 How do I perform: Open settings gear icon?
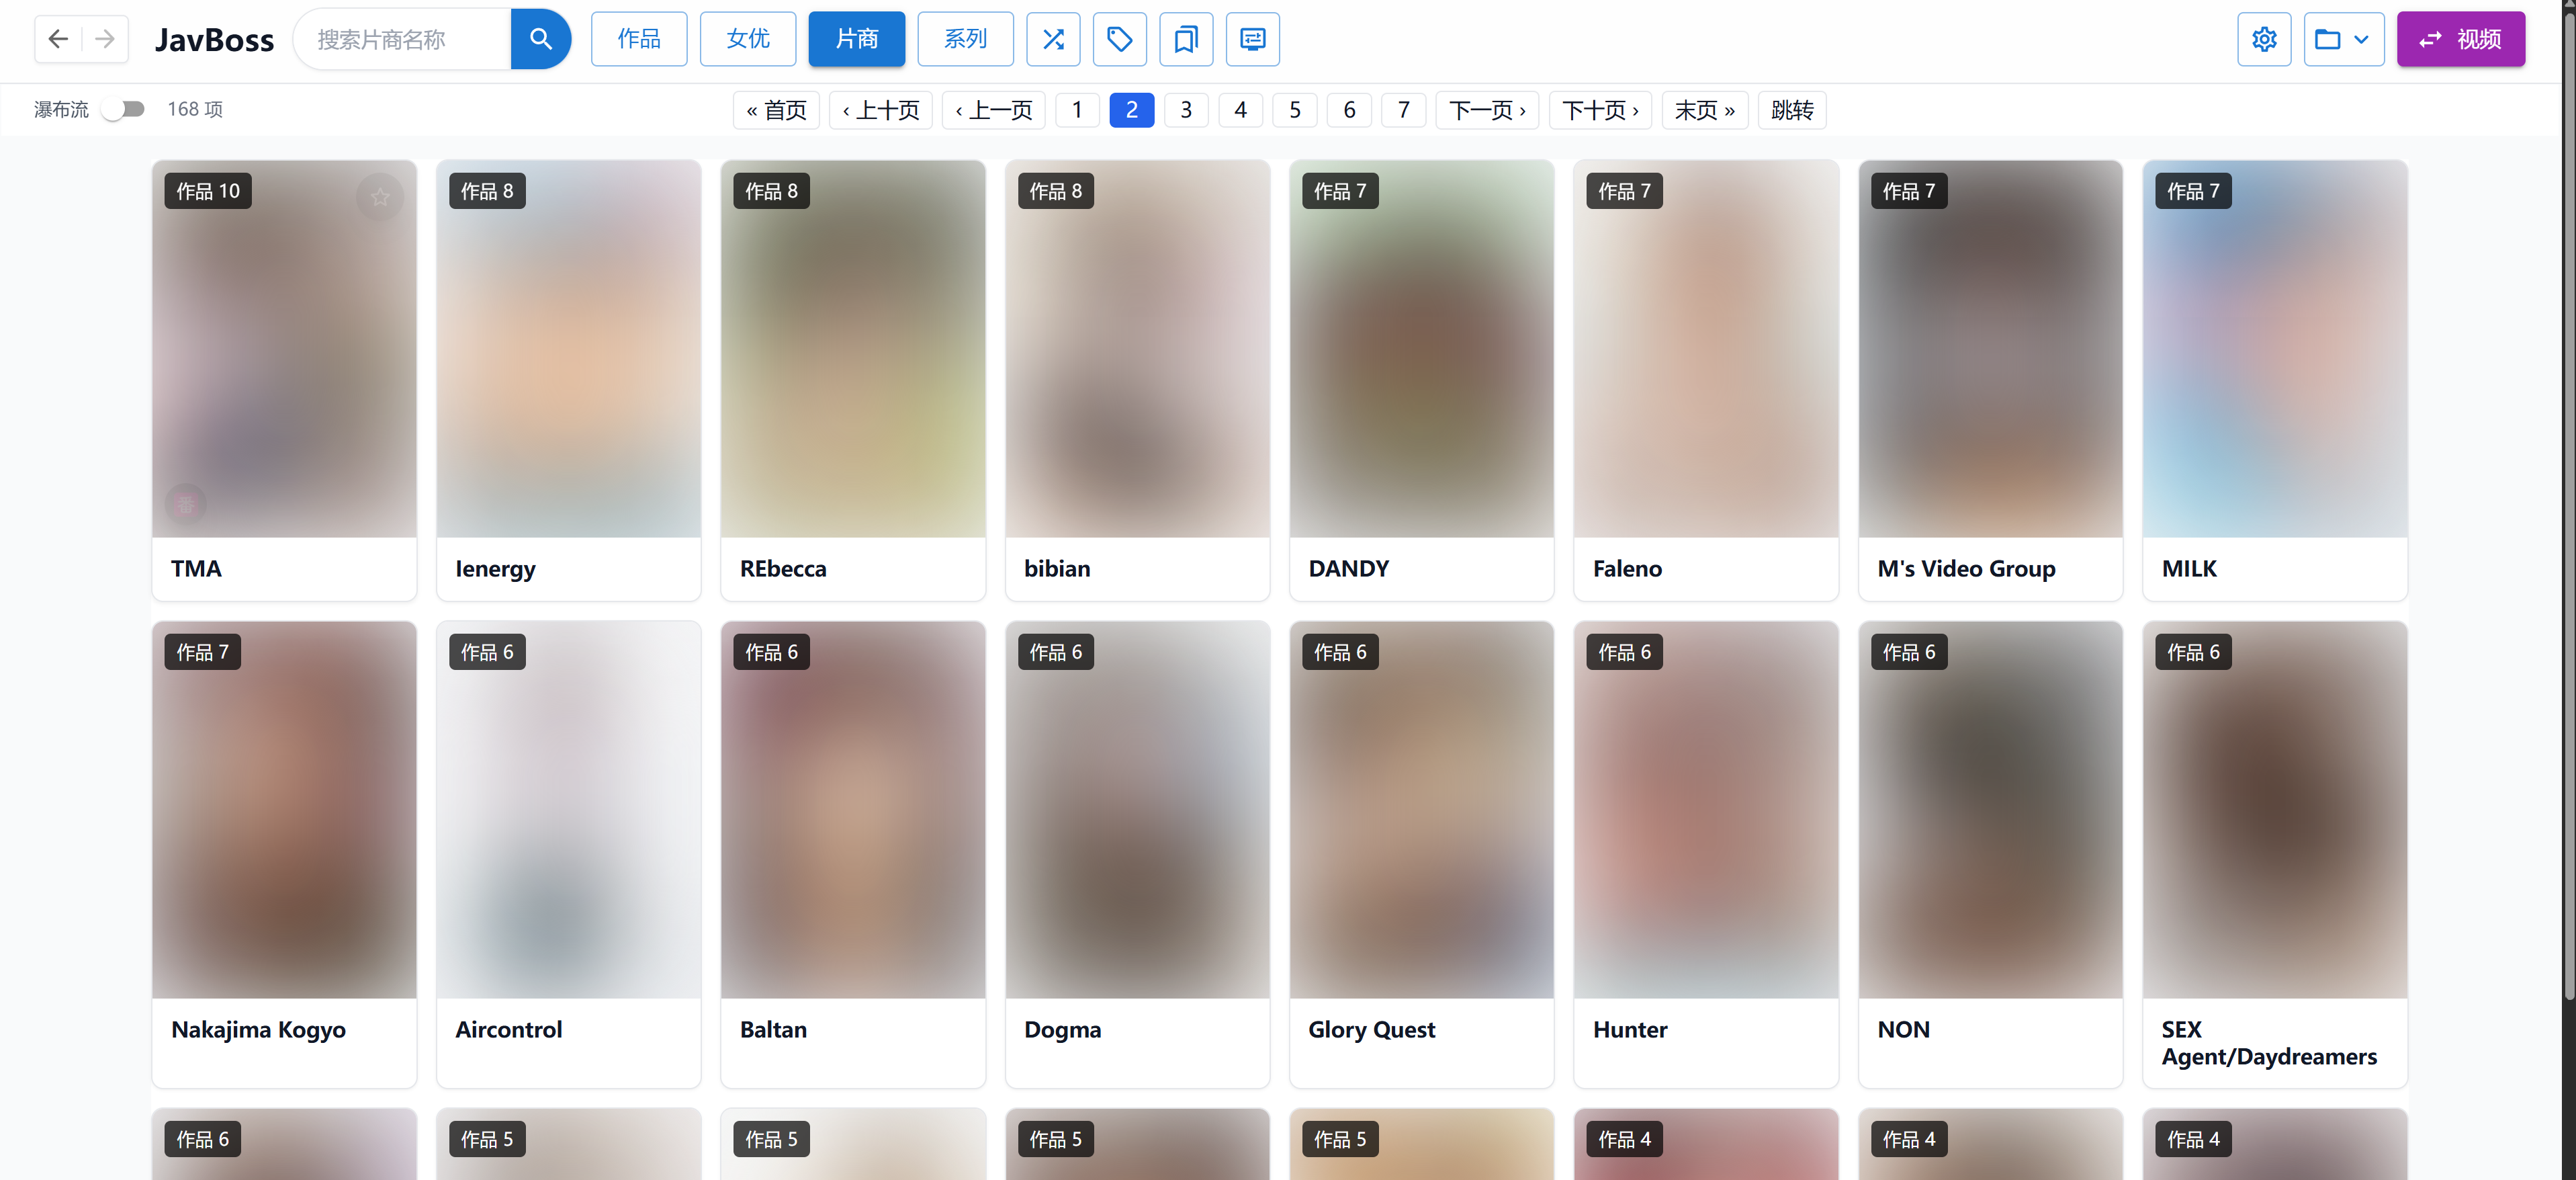click(2264, 39)
